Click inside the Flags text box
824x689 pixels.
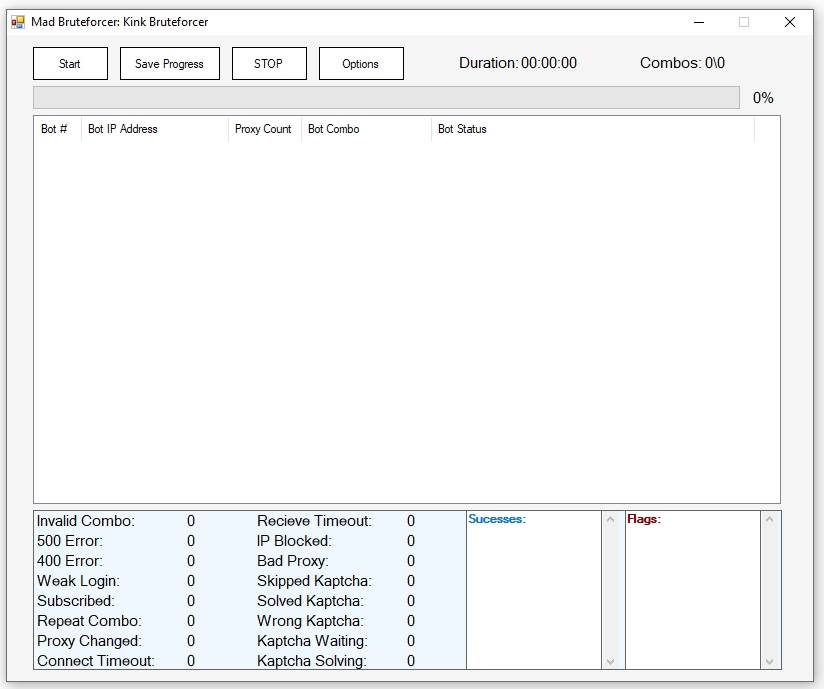click(x=692, y=595)
